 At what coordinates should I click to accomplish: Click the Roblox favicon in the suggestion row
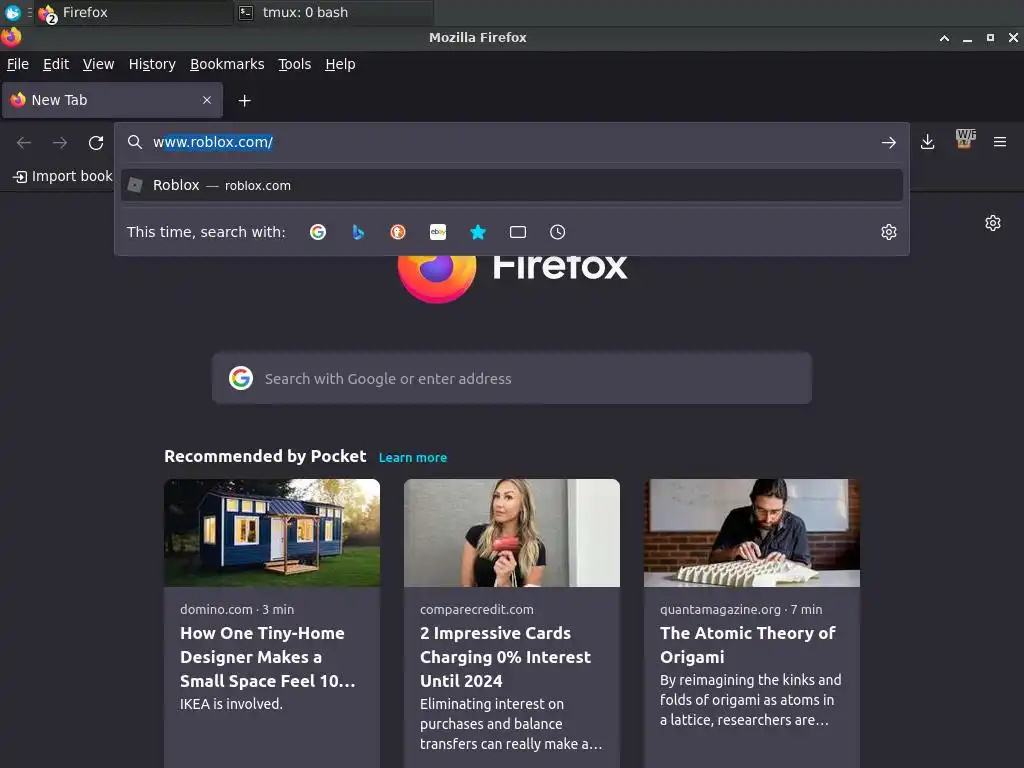[x=135, y=185]
